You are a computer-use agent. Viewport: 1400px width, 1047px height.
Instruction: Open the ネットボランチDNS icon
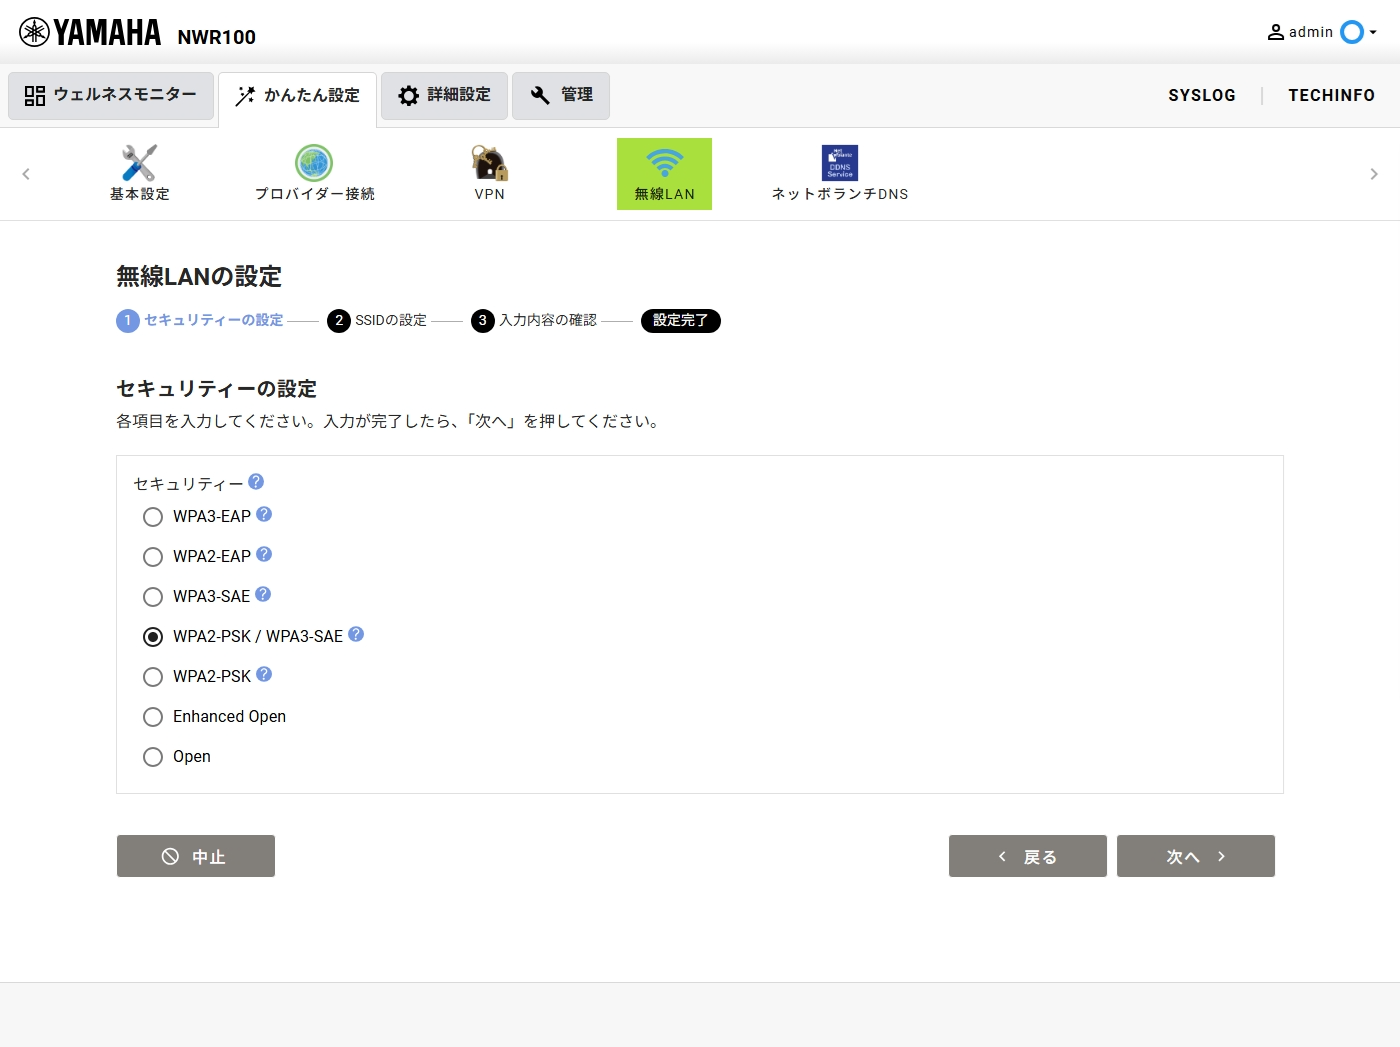[x=839, y=164]
